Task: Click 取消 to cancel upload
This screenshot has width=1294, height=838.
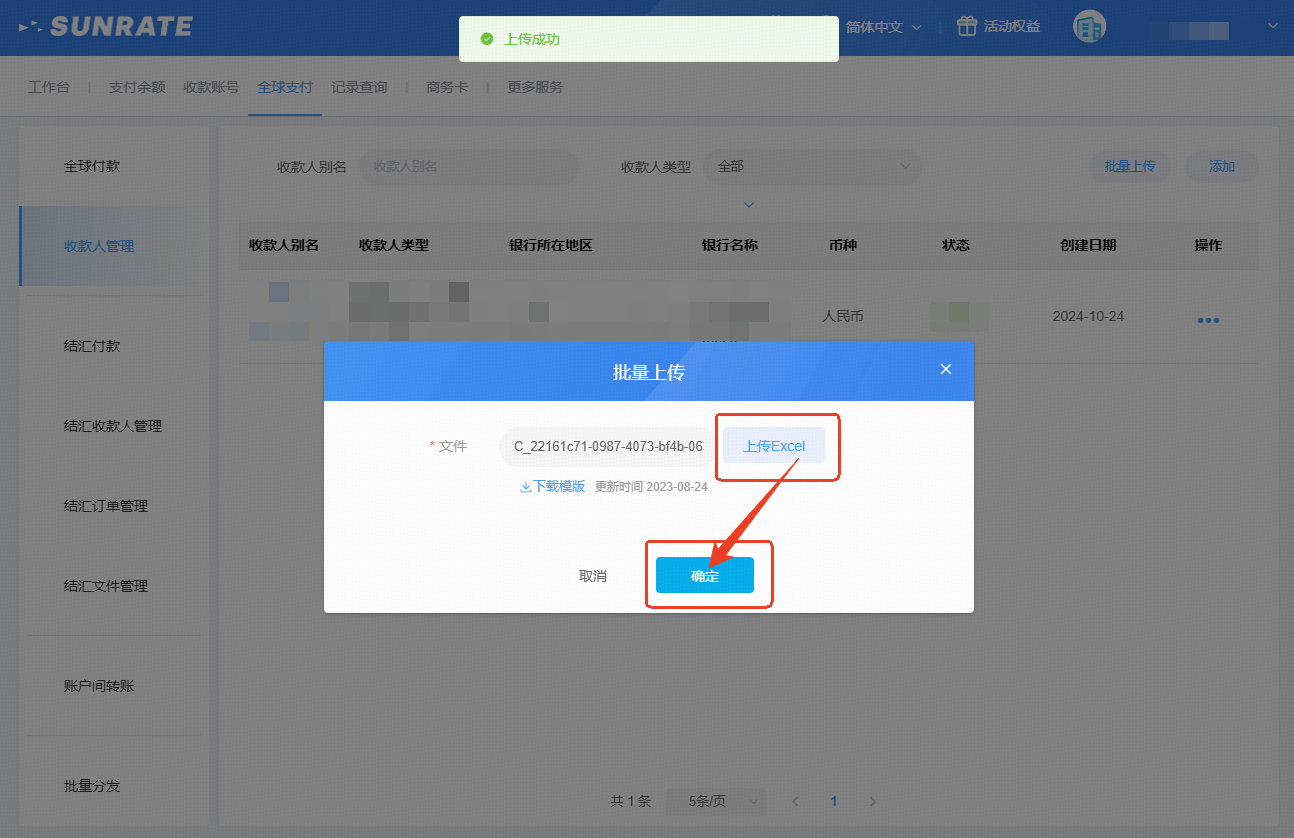Action: [x=593, y=576]
